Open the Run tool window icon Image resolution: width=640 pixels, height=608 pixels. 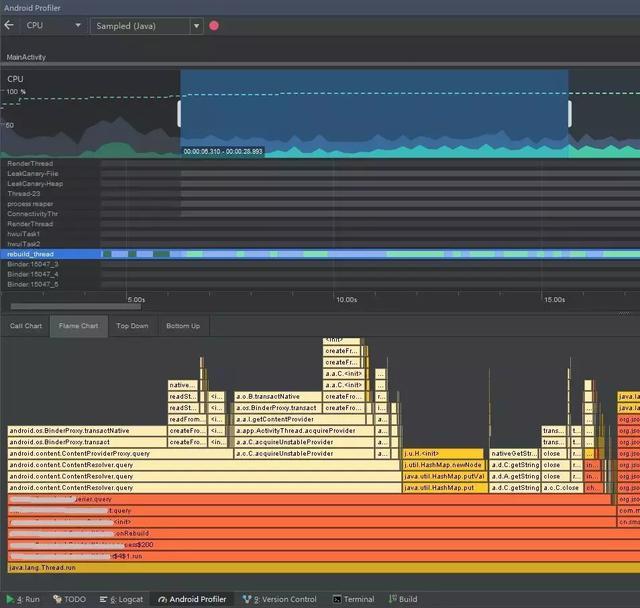10,599
